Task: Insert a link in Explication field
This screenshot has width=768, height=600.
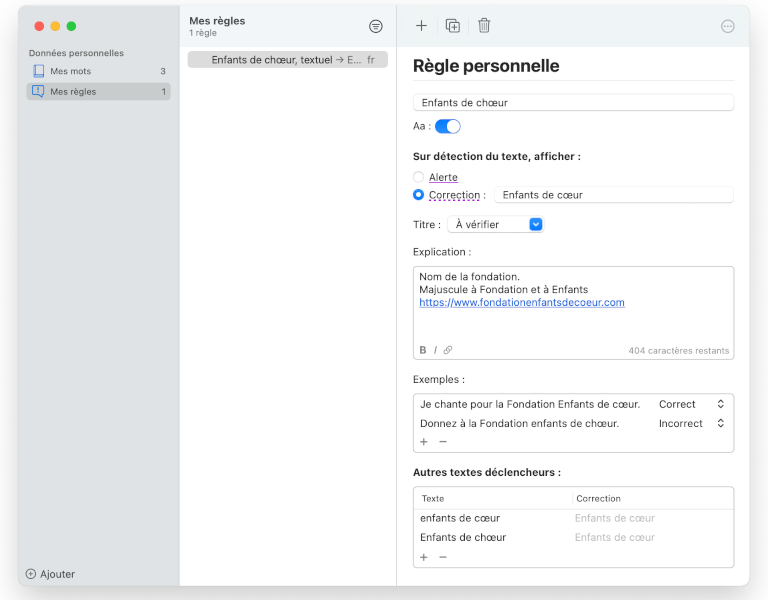Action: 448,350
